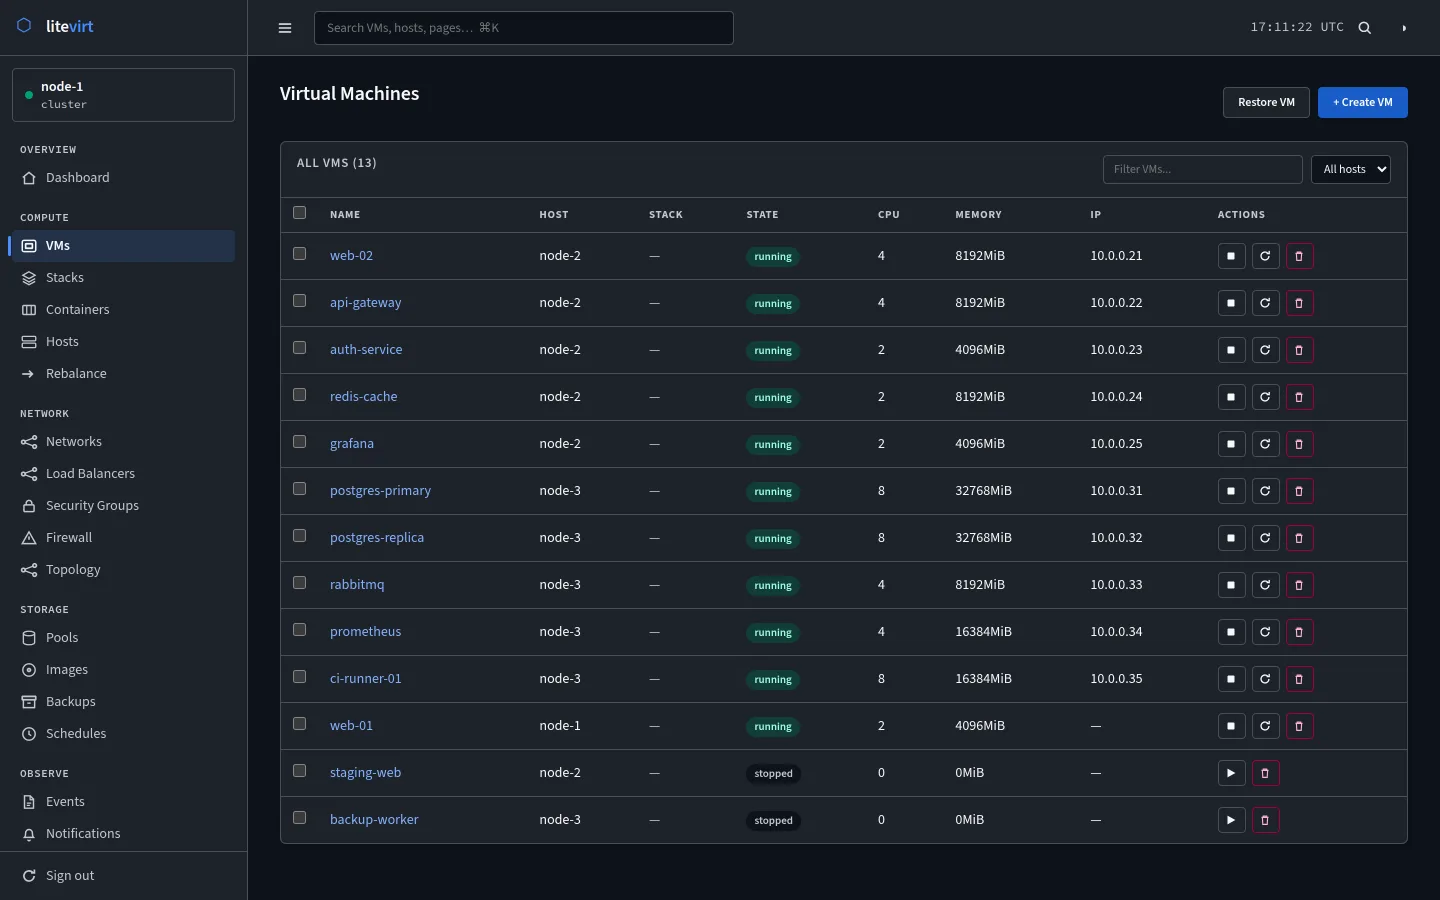Delete the prometheus VM
The width and height of the screenshot is (1440, 900).
(1299, 632)
